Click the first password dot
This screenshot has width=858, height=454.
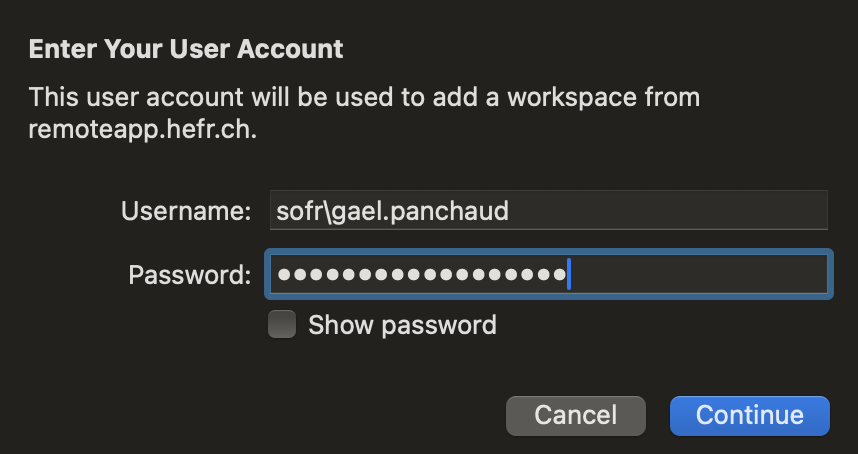(284, 274)
